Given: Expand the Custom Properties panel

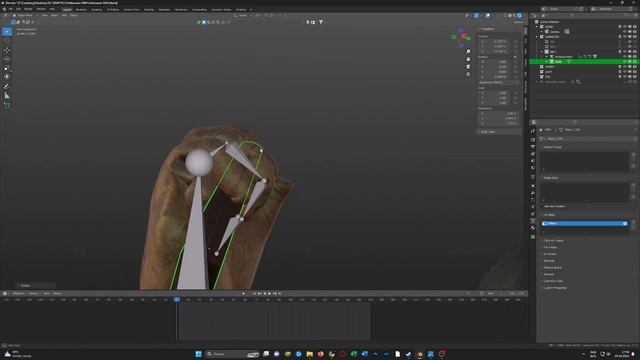Looking at the screenshot, I should click(554, 288).
